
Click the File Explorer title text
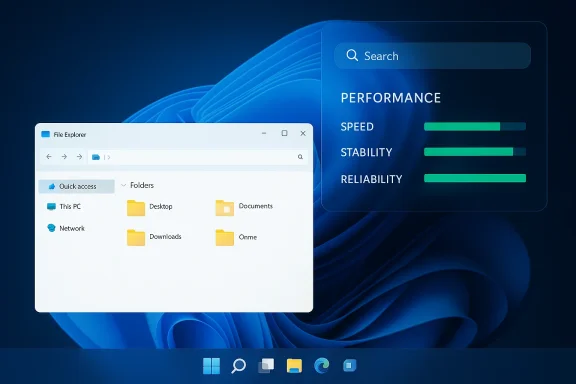point(70,134)
